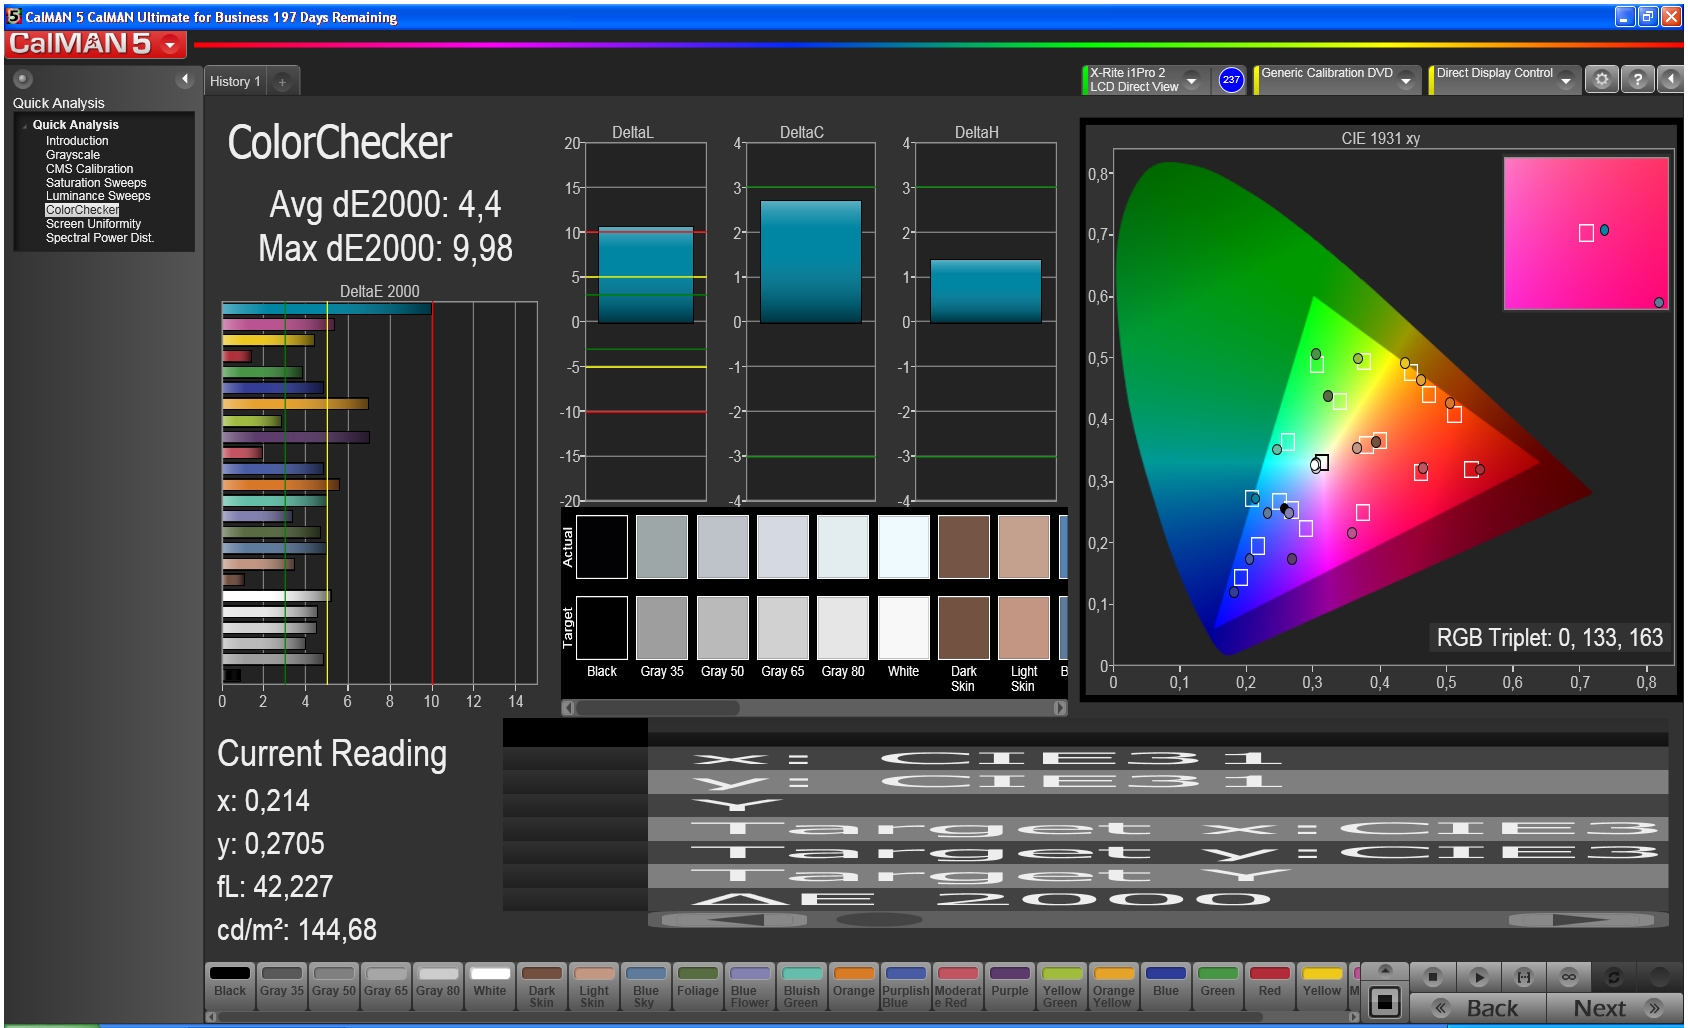Open Saturation Sweeps page
Viewport: 1688px width, 1028px height.
click(96, 183)
